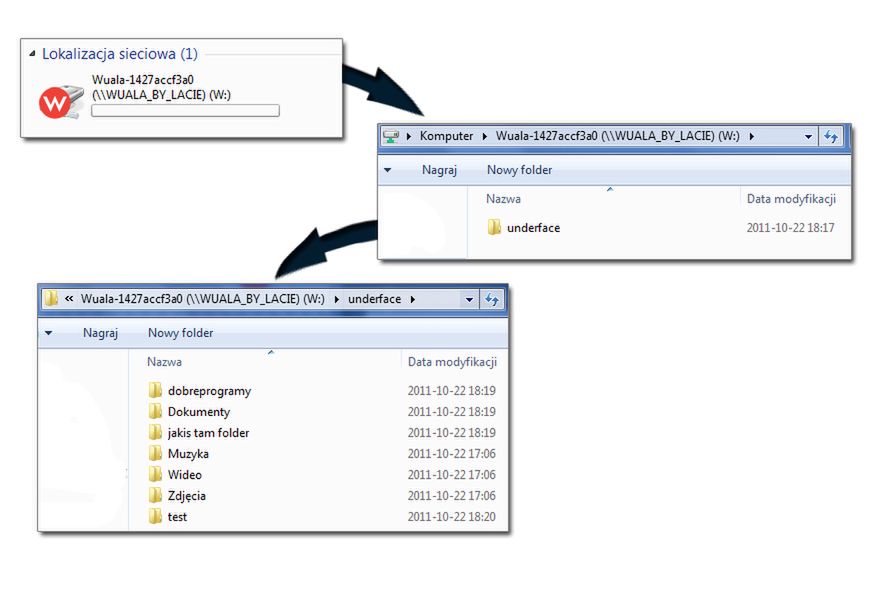Viewport: 885px width, 592px height.
Task: Click underface breadcrumb in lower window
Action: point(374,299)
